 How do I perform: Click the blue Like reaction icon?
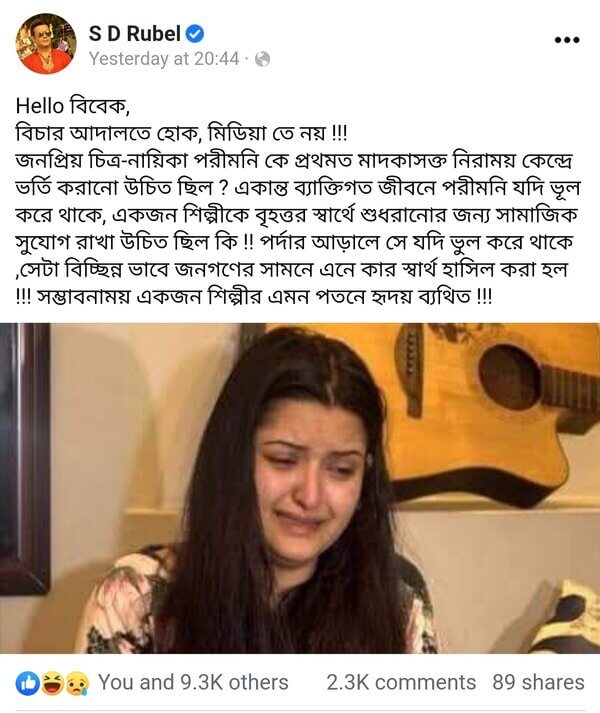point(27,683)
